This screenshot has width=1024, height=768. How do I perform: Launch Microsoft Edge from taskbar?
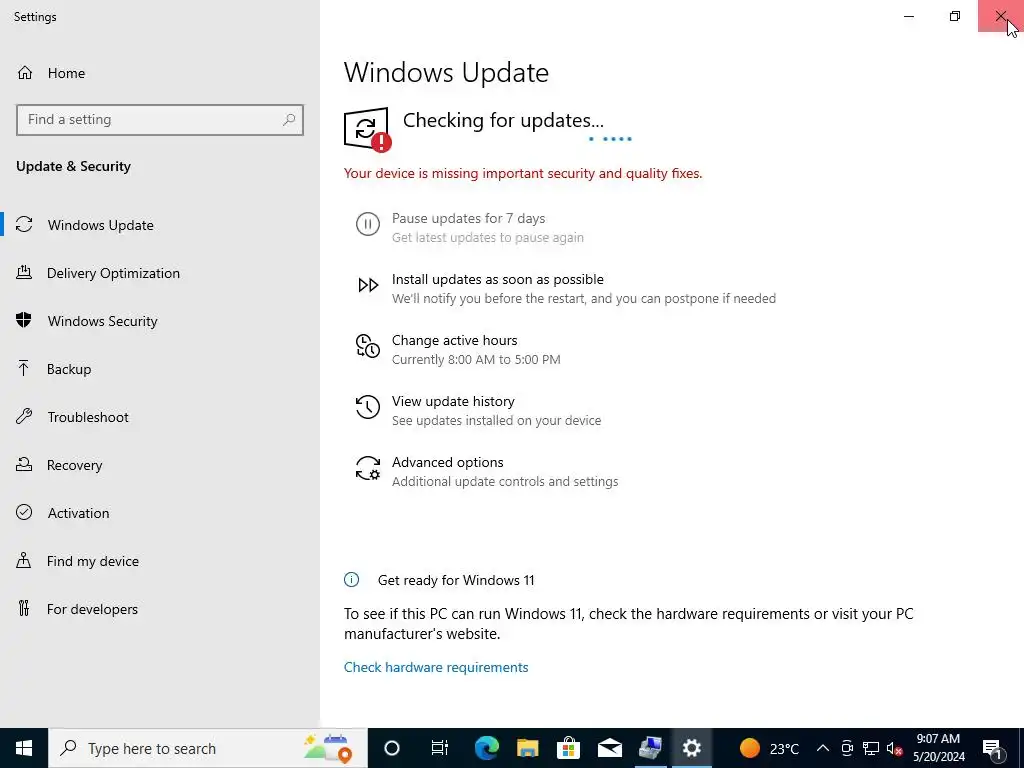[x=487, y=748]
